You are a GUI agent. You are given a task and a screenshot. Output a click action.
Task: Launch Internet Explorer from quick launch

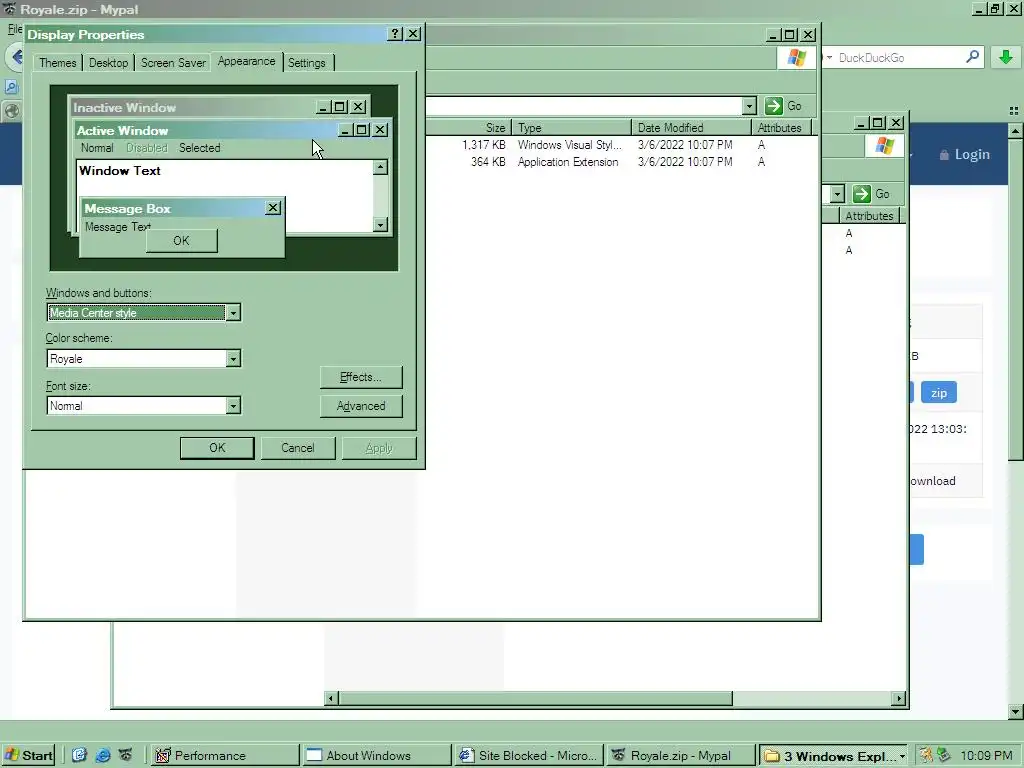[103, 756]
